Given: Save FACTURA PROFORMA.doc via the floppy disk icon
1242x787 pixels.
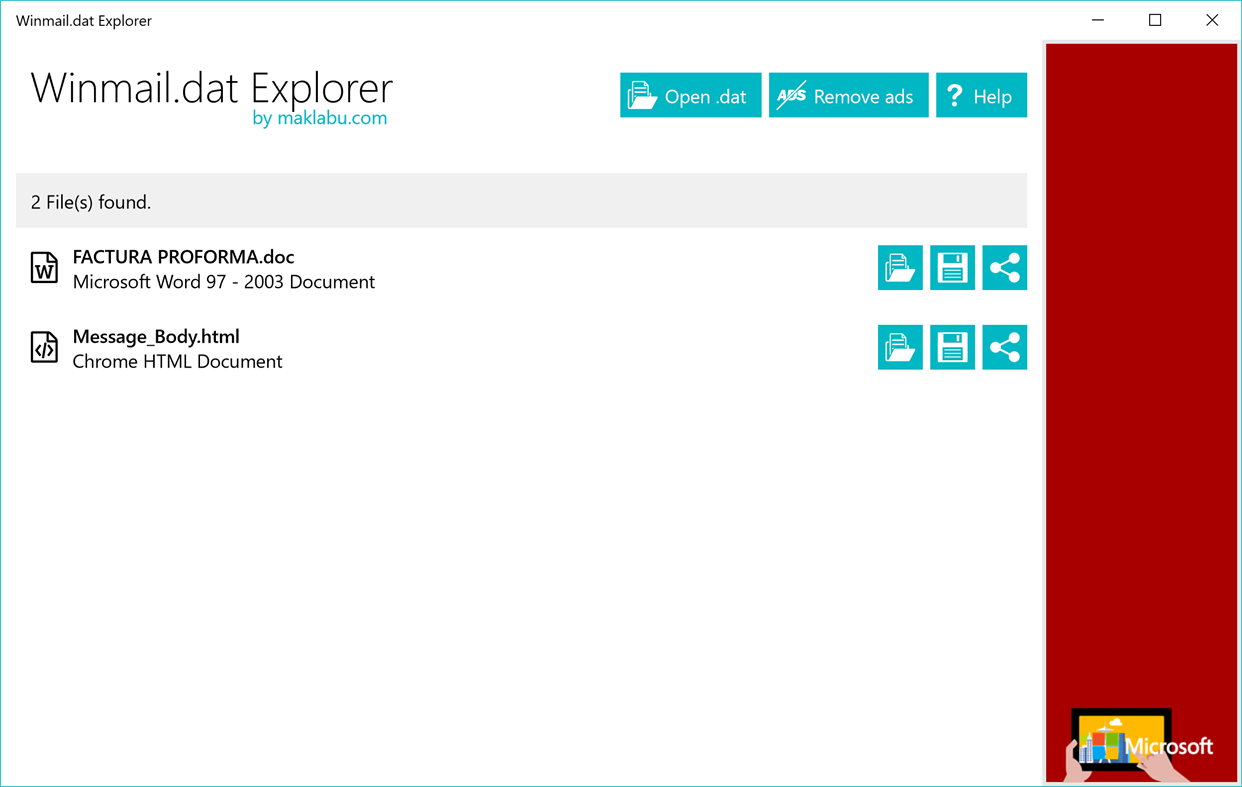Looking at the screenshot, I should coord(952,267).
